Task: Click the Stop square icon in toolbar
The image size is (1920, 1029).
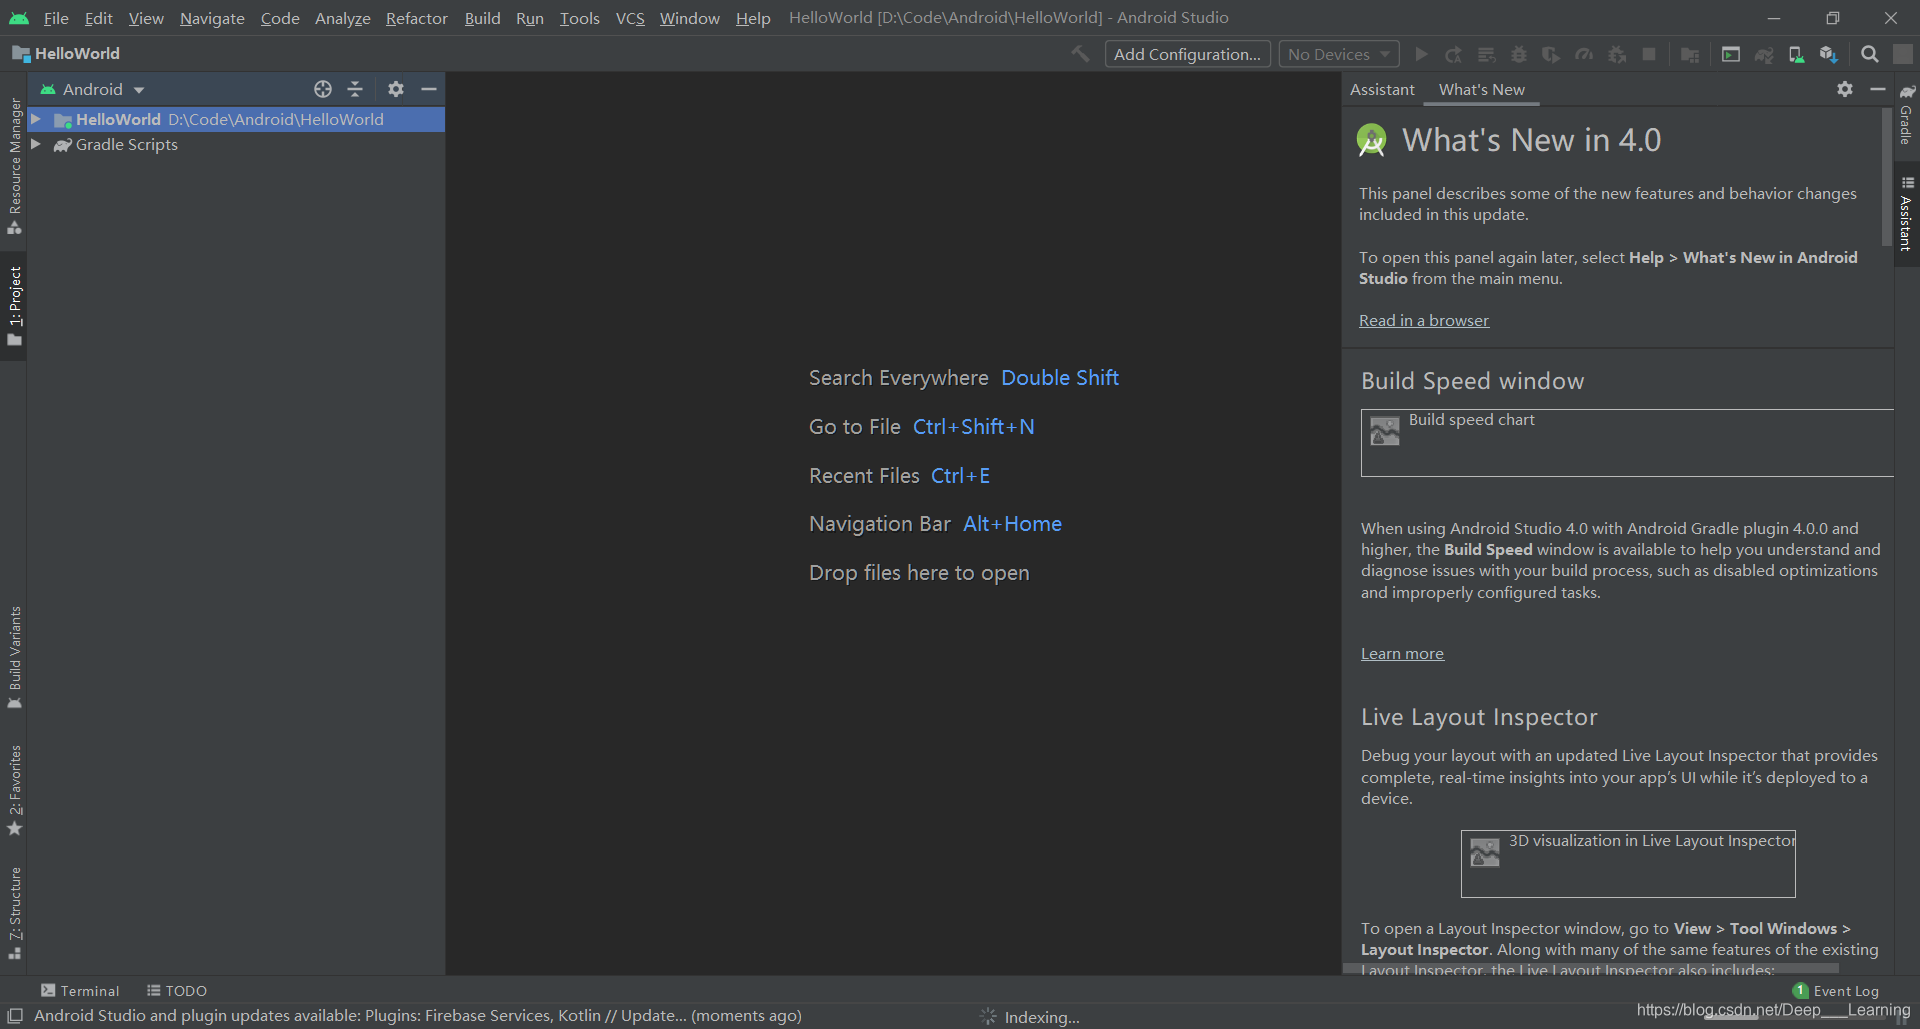Action: click(x=1649, y=54)
